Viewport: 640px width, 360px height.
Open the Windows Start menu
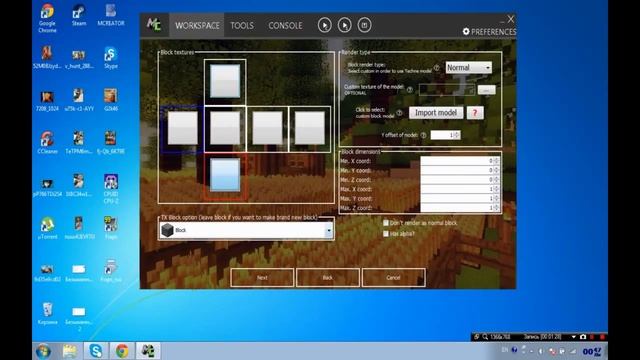point(43,351)
